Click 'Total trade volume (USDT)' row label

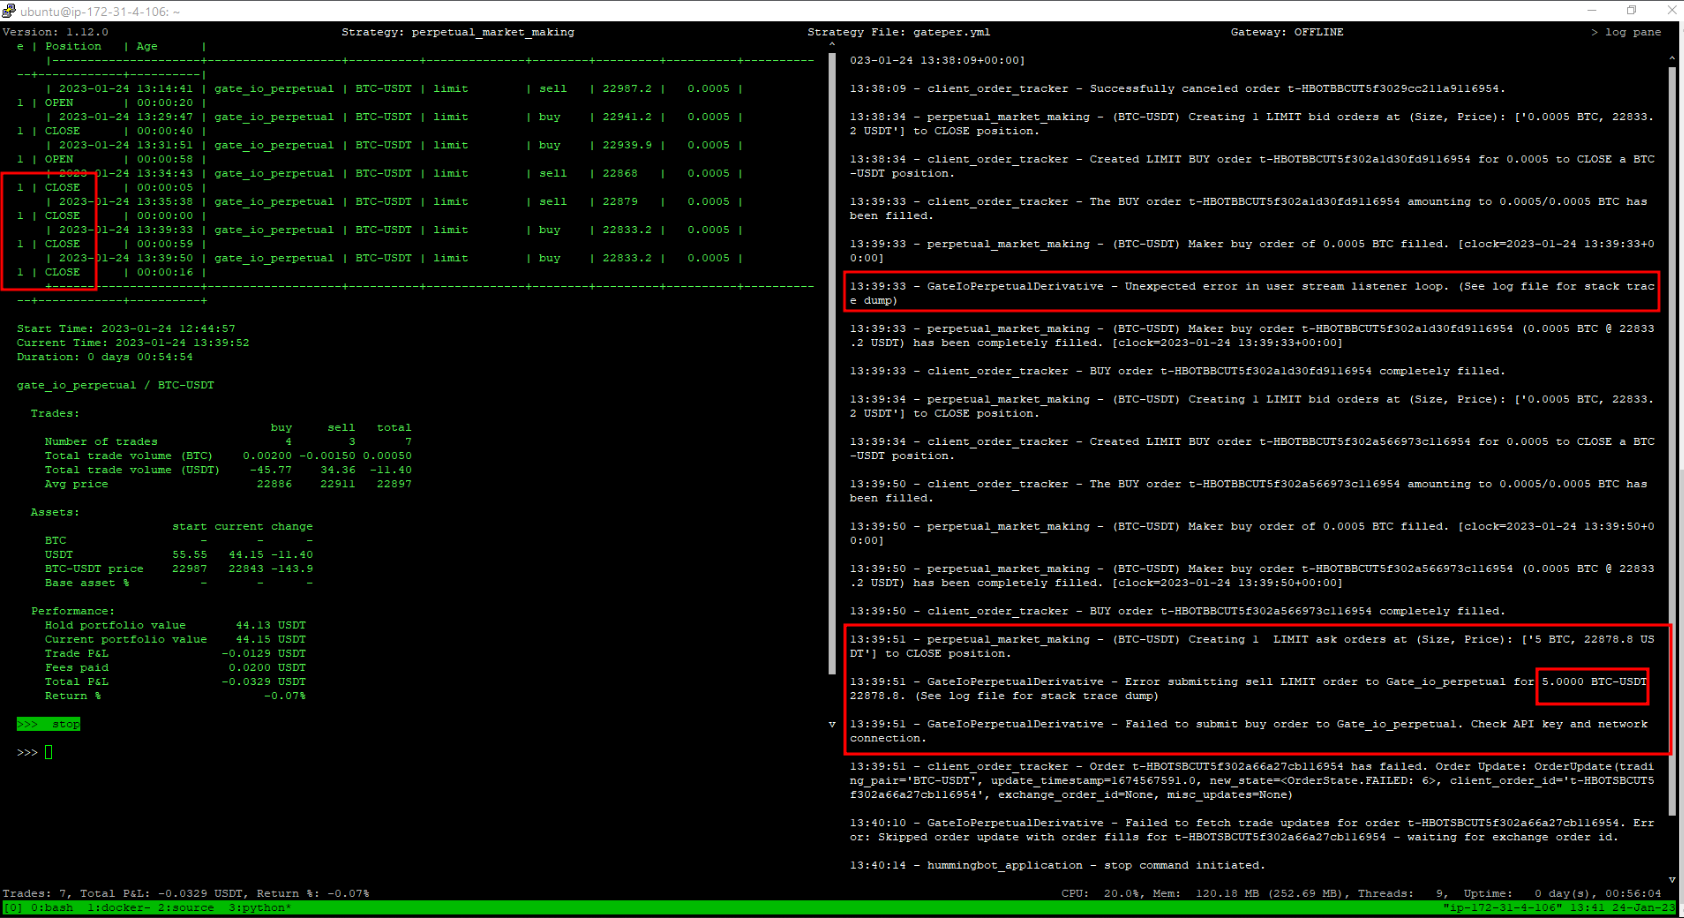coord(132,469)
